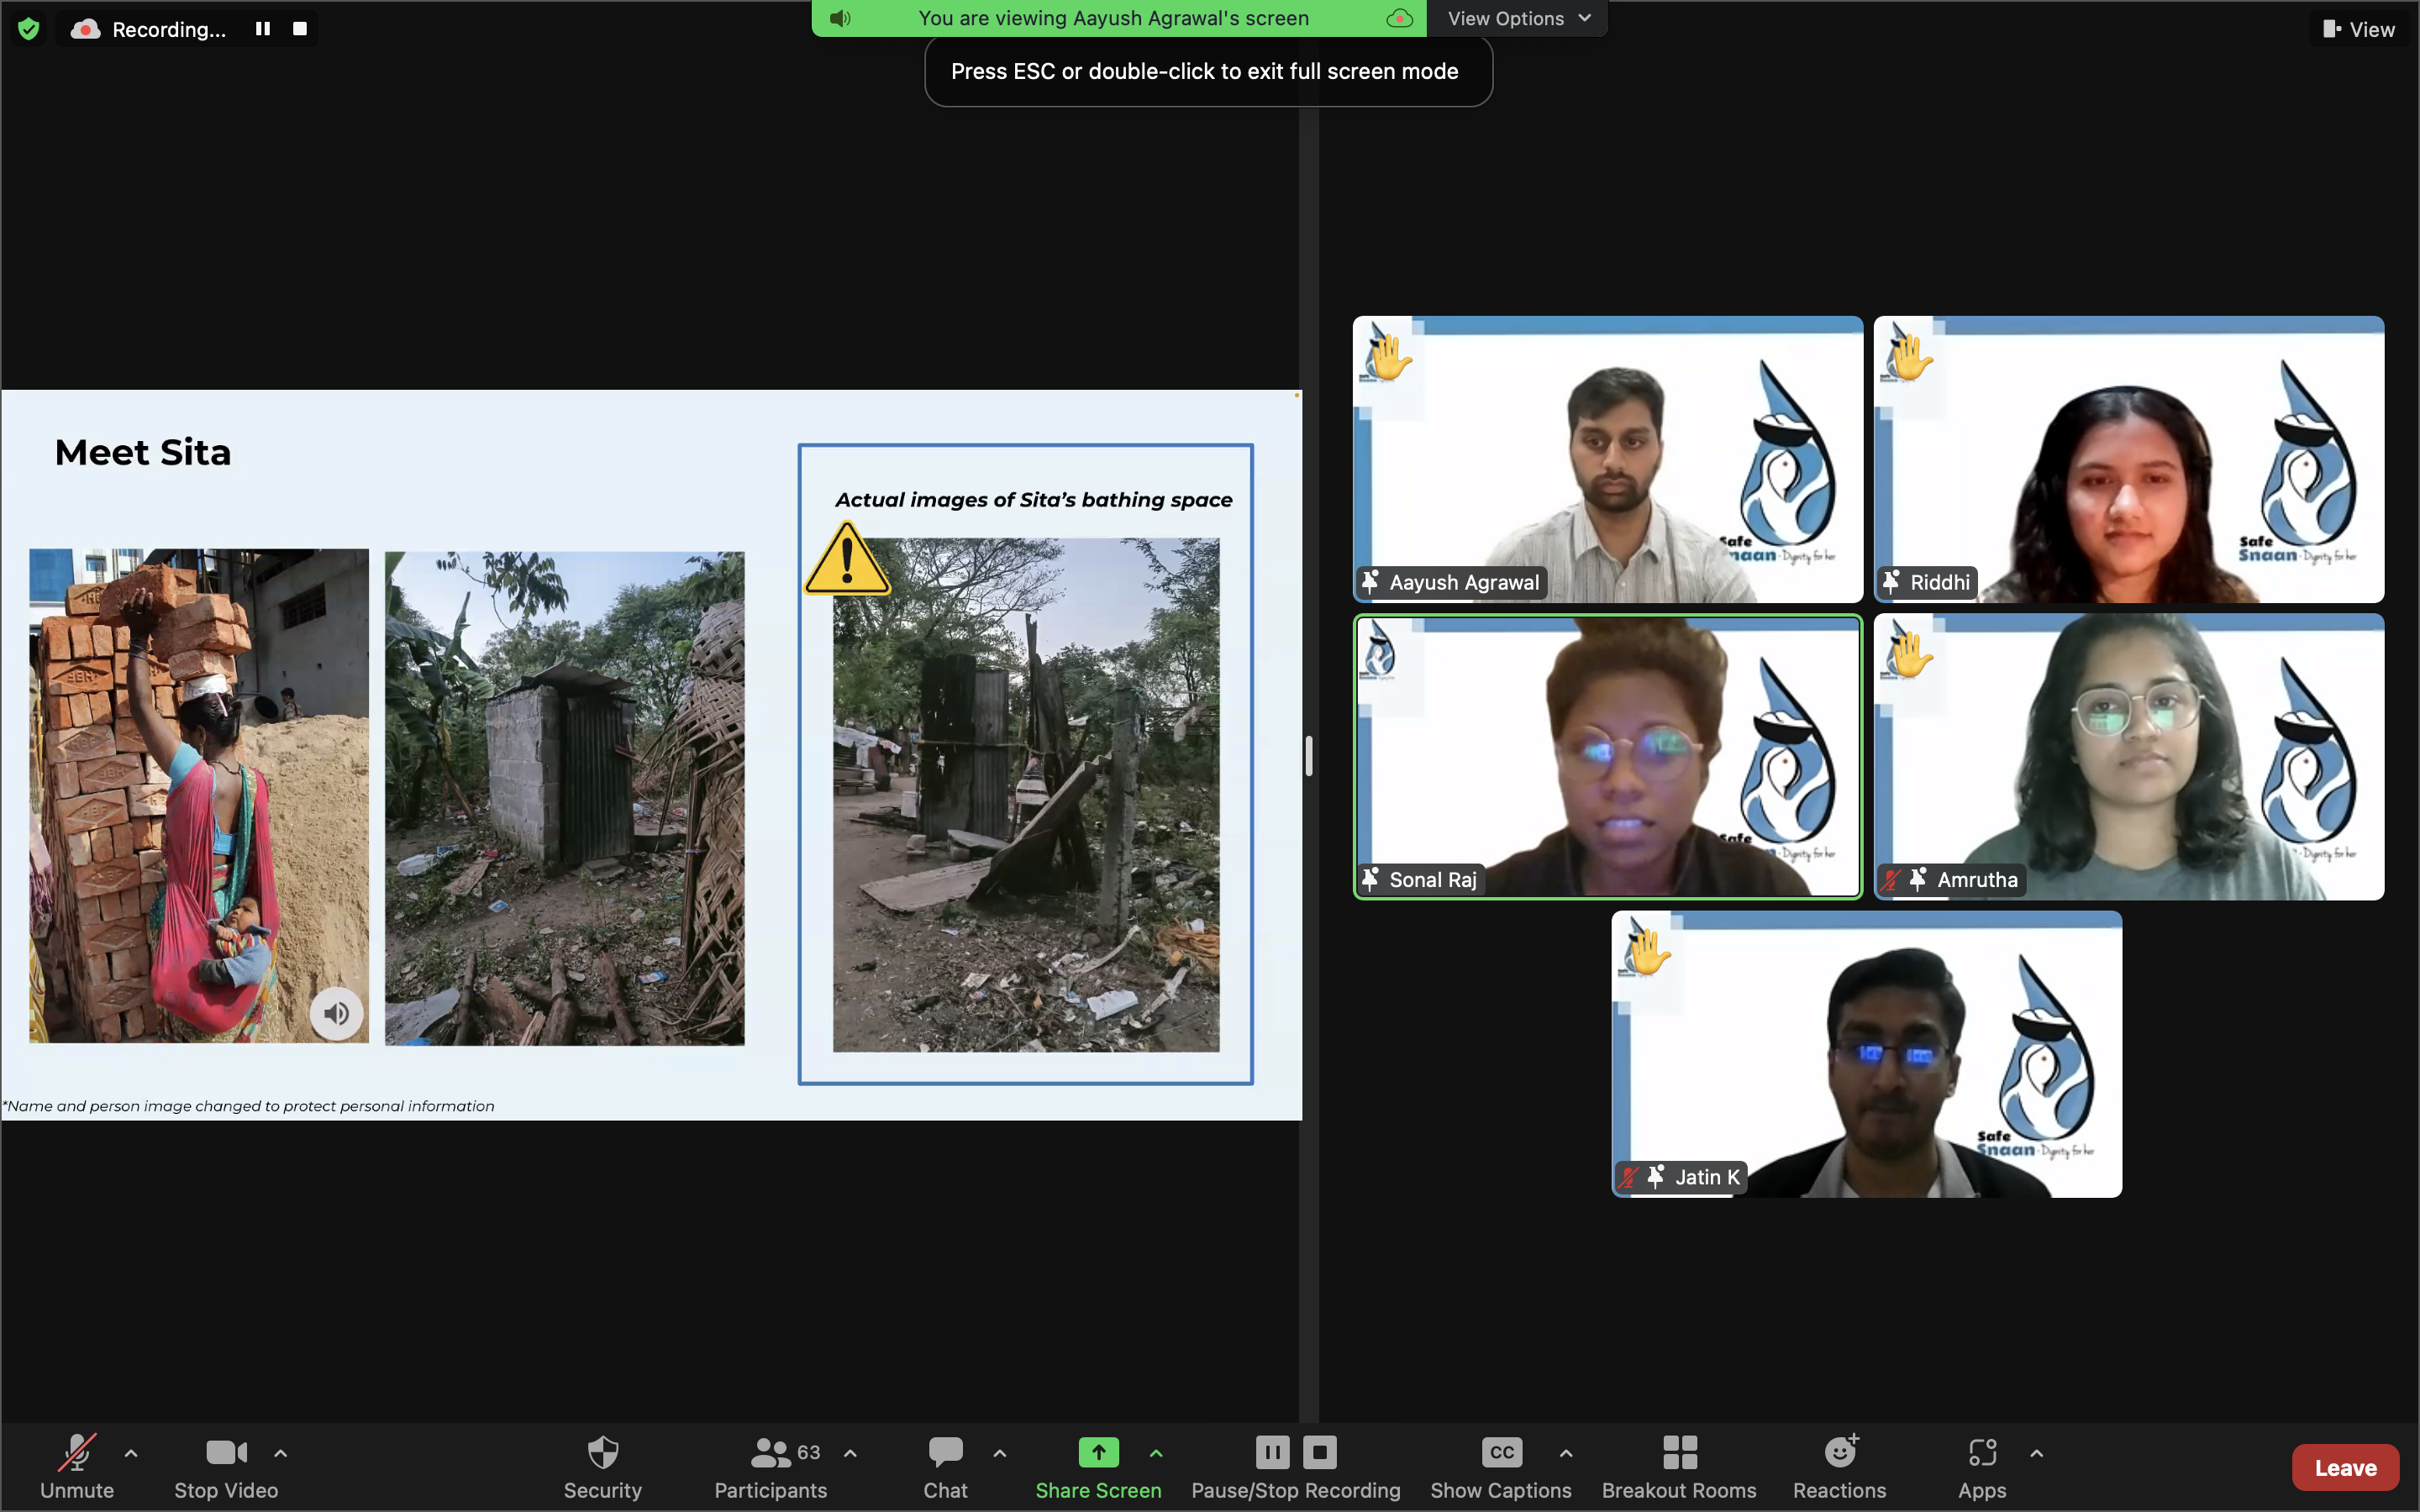Open the View menu top-right

2359,29
